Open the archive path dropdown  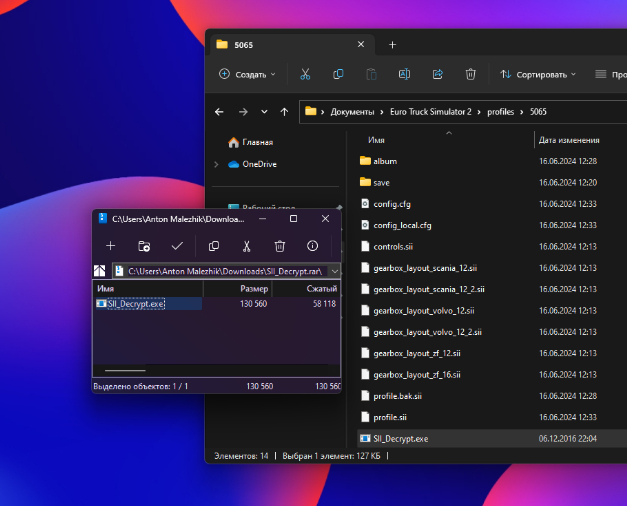tap(334, 271)
